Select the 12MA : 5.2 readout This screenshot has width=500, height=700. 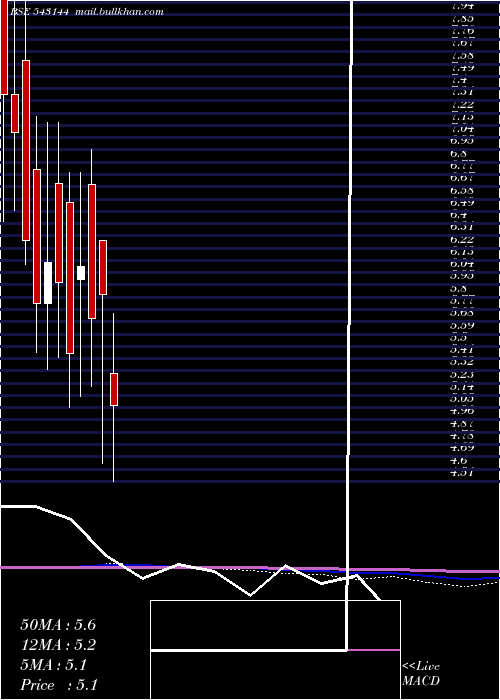[58, 645]
